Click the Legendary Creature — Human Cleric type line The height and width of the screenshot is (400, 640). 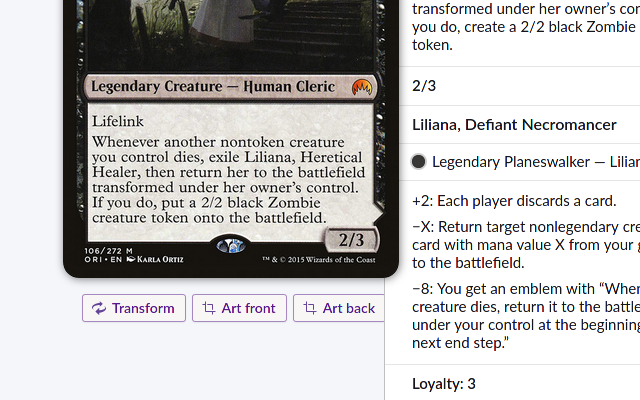point(213,87)
